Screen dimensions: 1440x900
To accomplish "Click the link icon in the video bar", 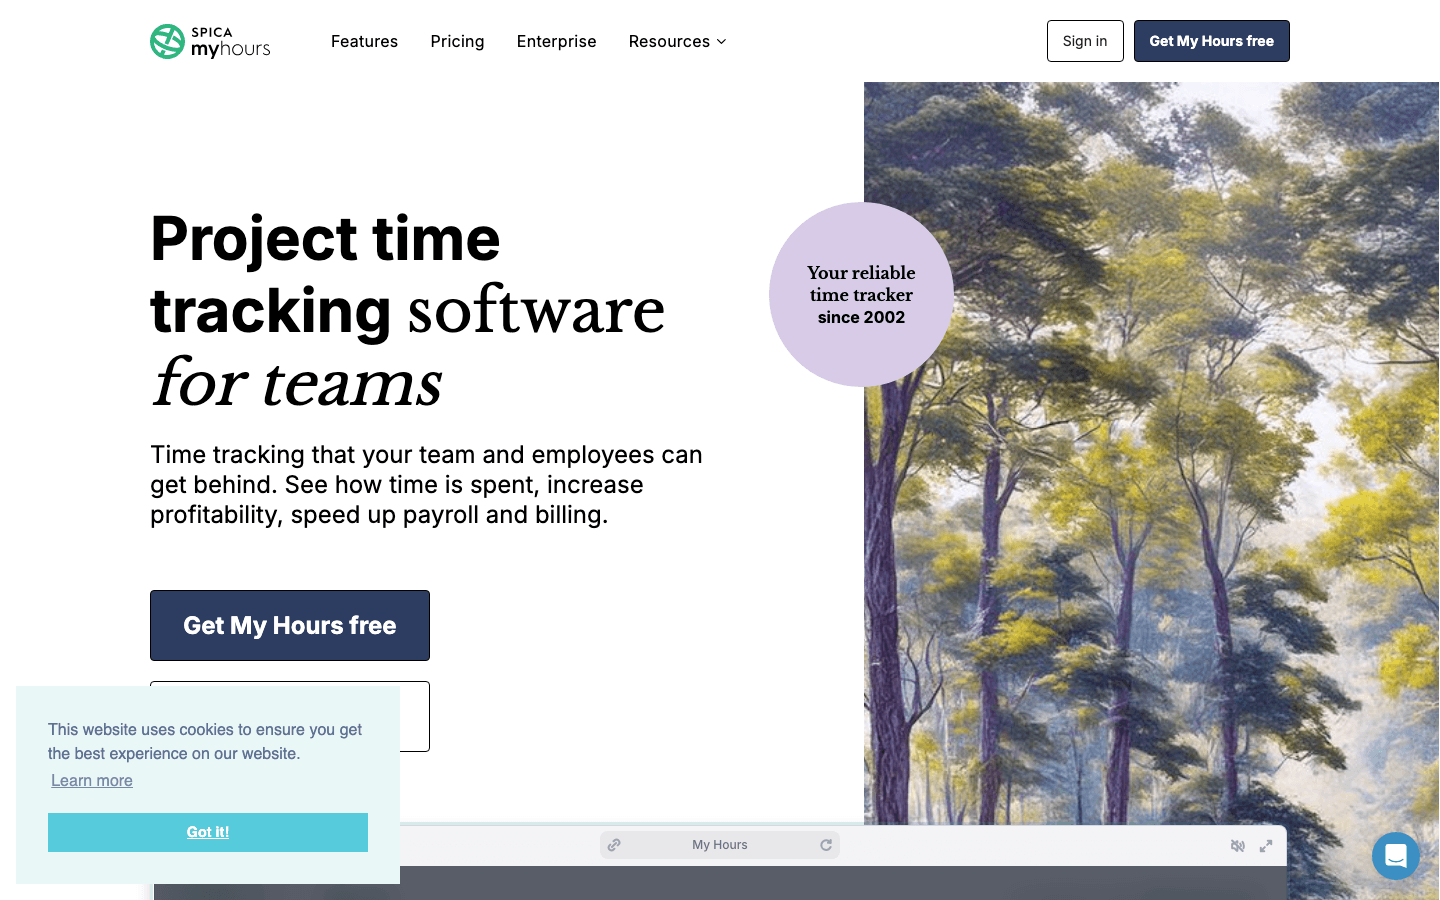I will click(614, 845).
